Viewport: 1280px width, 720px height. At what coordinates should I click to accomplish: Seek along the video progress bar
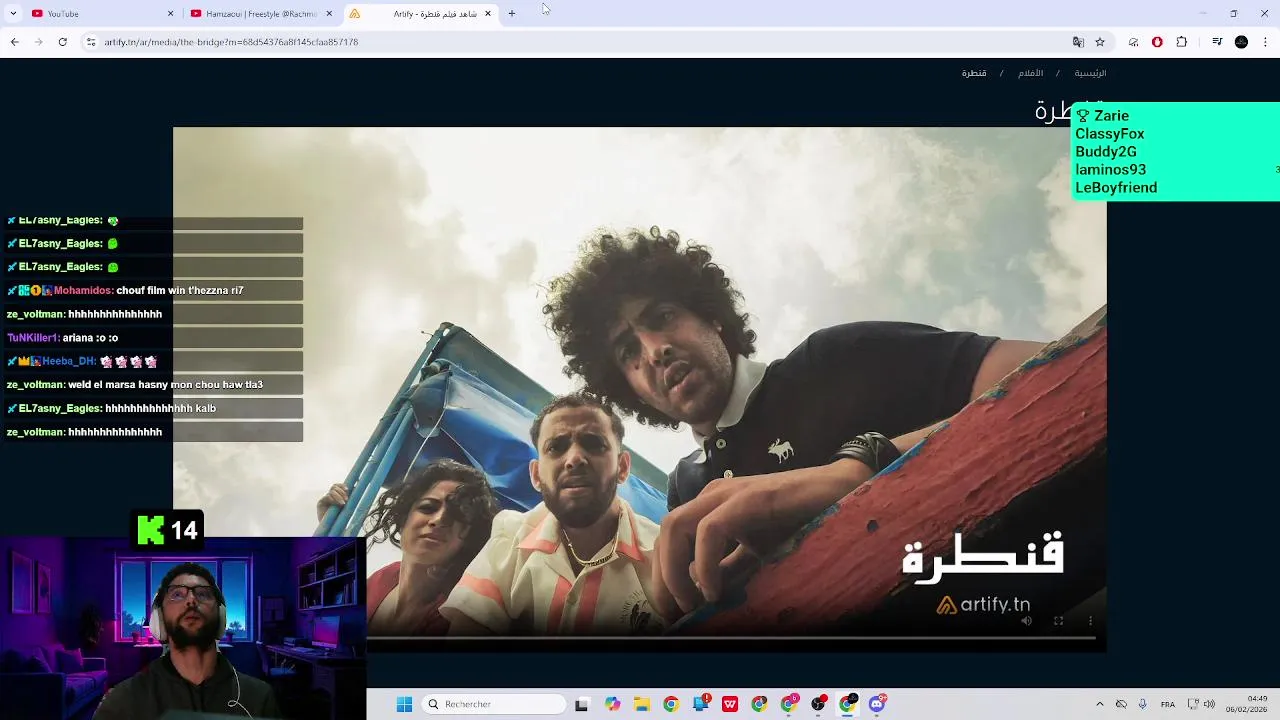click(731, 637)
